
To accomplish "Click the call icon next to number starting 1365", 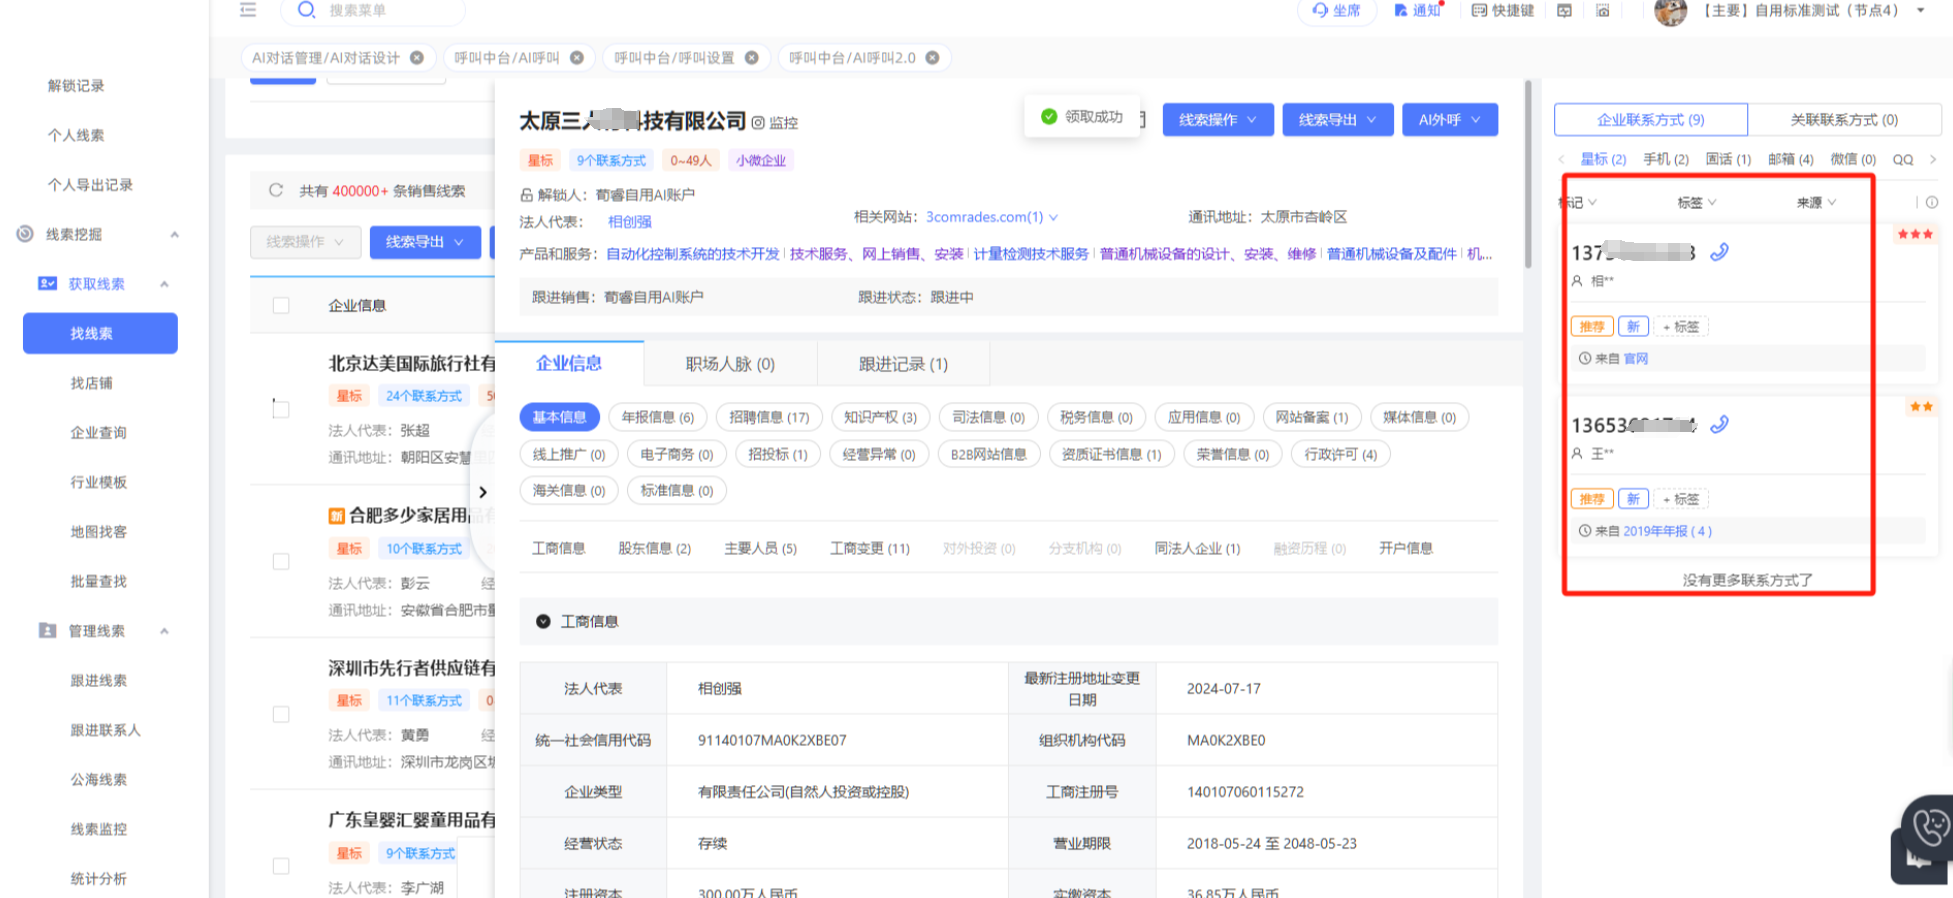I will 1719,425.
